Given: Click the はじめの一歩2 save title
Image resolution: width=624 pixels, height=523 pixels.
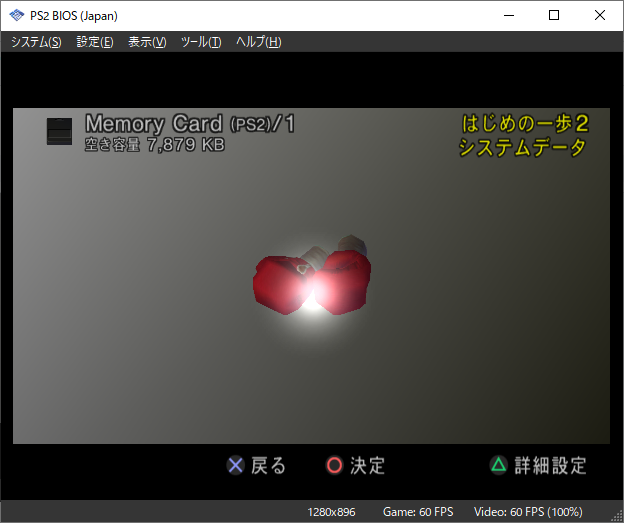Looking at the screenshot, I should tap(525, 123).
